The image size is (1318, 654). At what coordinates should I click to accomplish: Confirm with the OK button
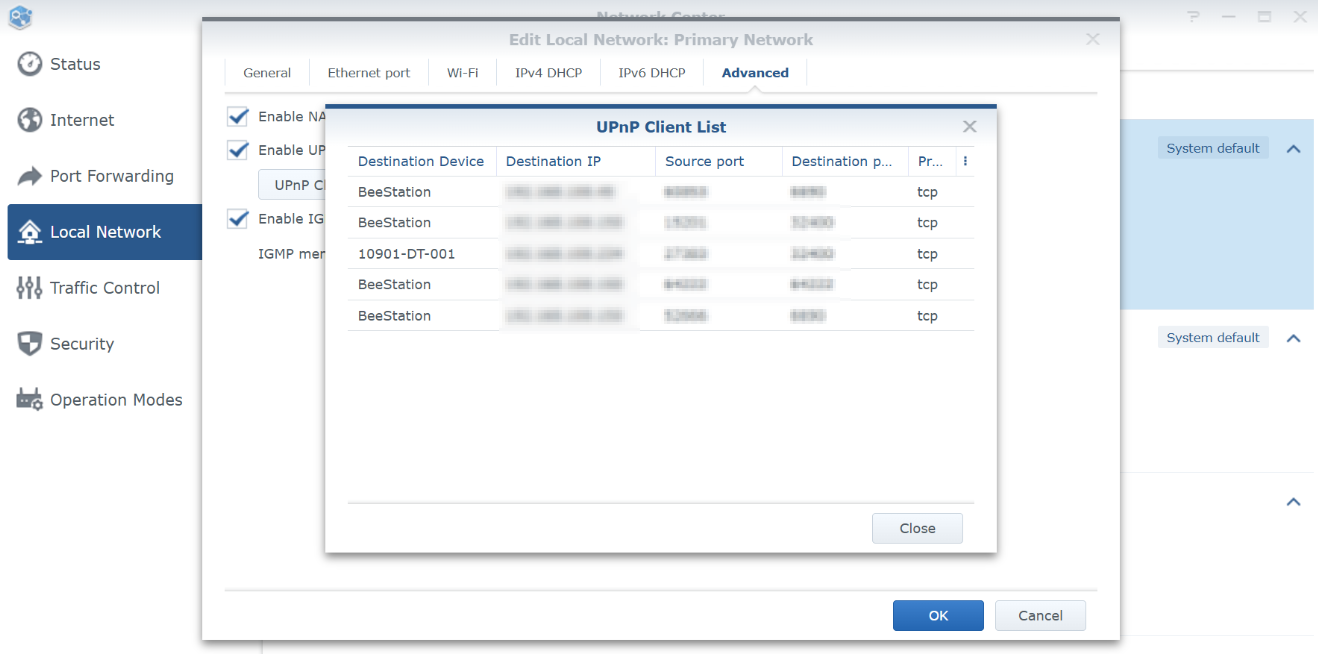pos(938,615)
